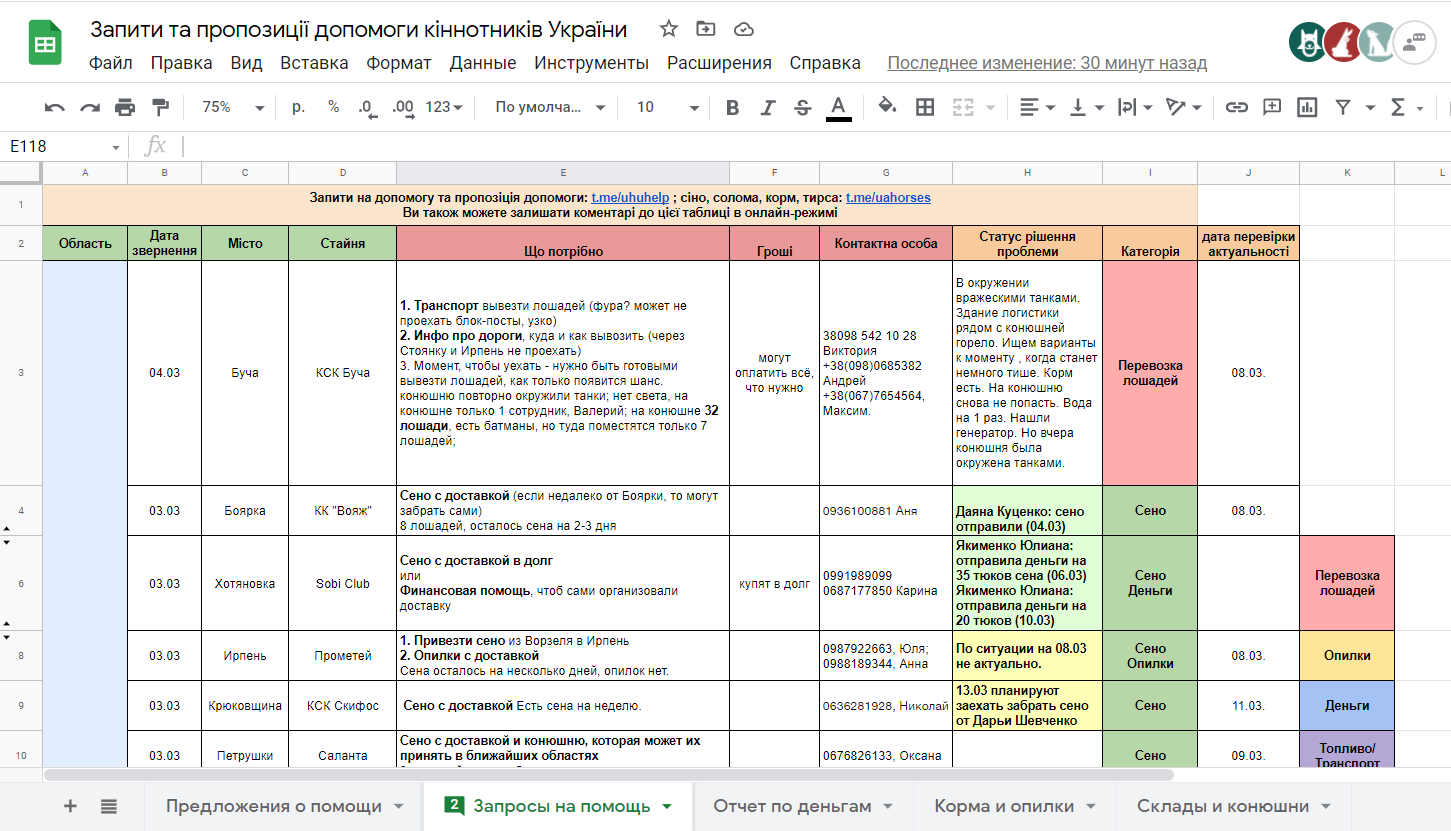Open the Вставка menu
Image resolution: width=1451 pixels, height=831 pixels.
click(314, 63)
